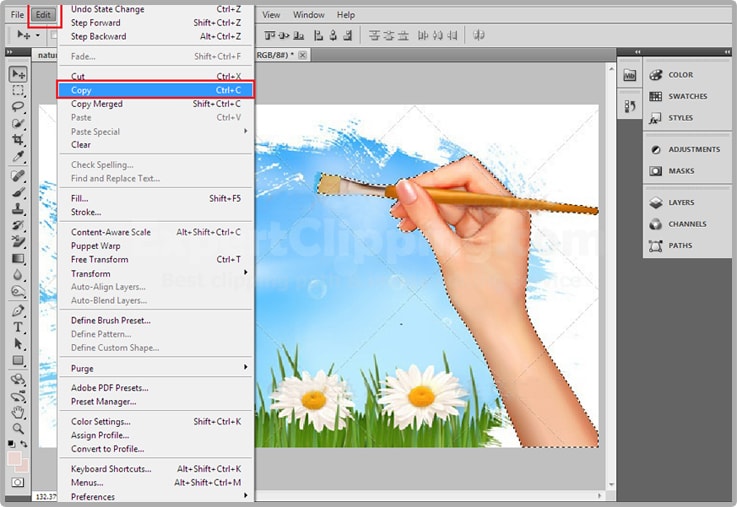
Task: Choose Copy from the Edit menu
Action: click(x=156, y=90)
